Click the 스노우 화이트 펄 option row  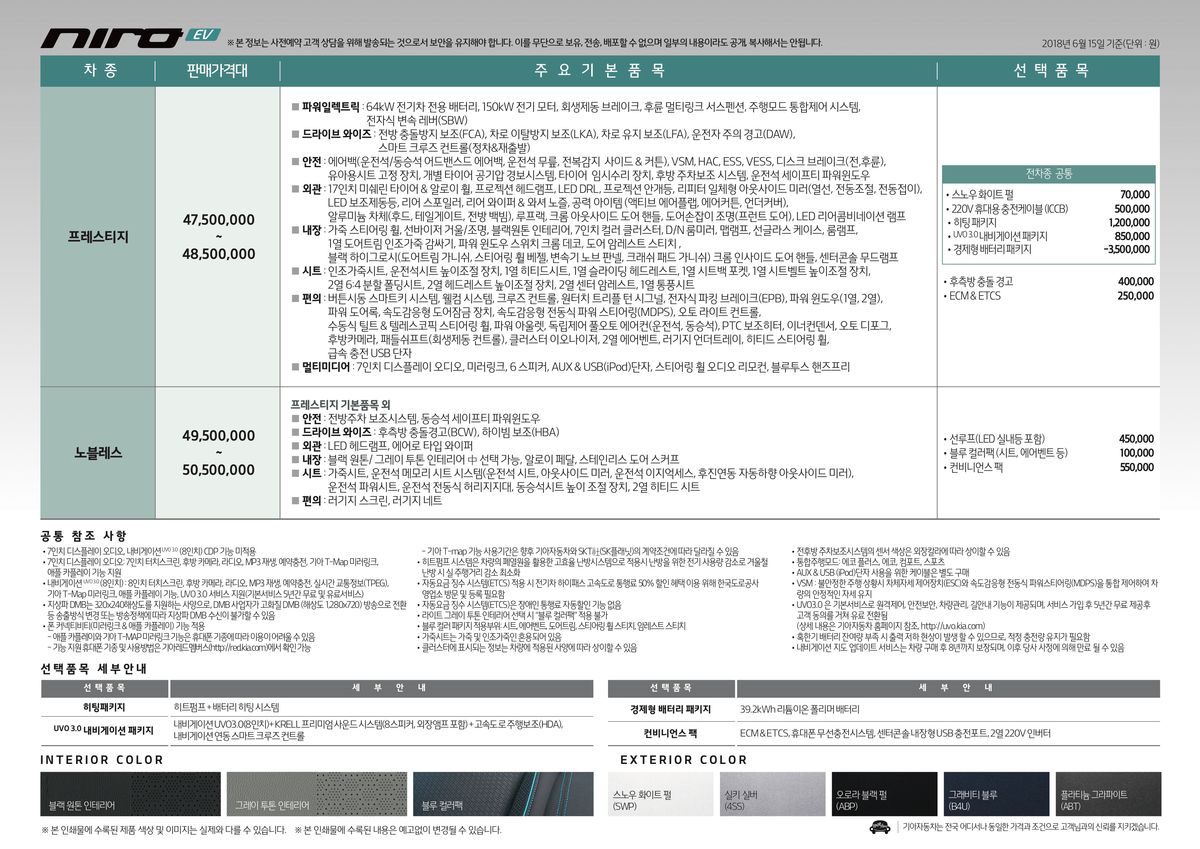pos(1049,194)
